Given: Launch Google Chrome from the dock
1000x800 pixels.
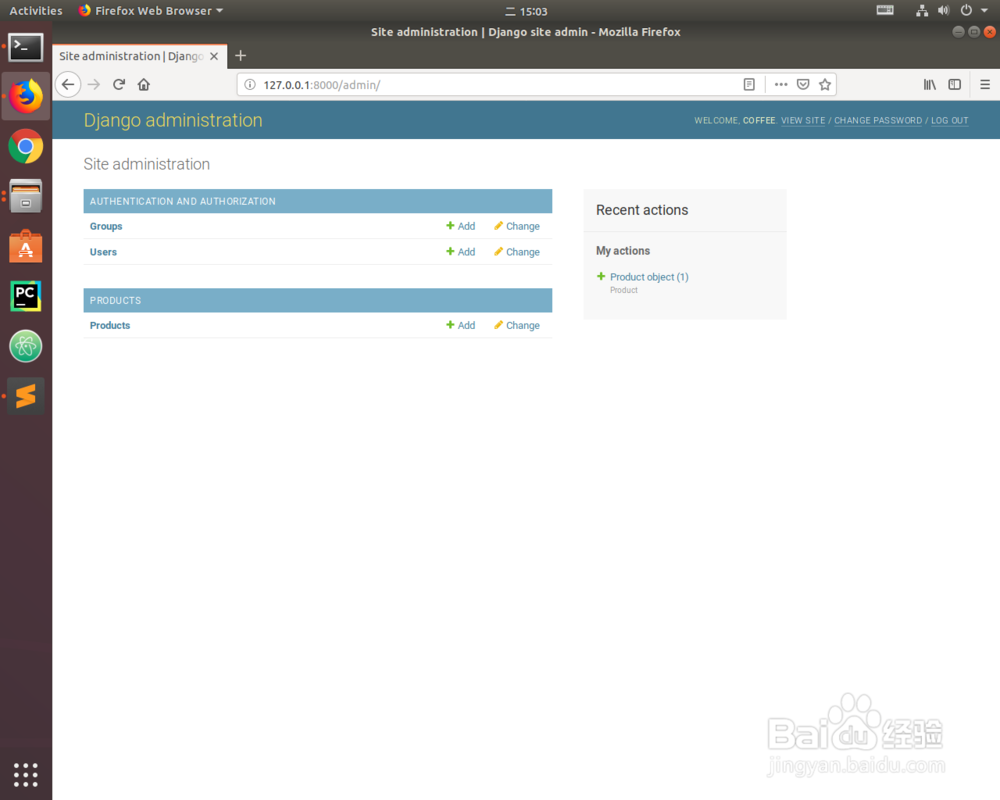Looking at the screenshot, I should tap(26, 147).
